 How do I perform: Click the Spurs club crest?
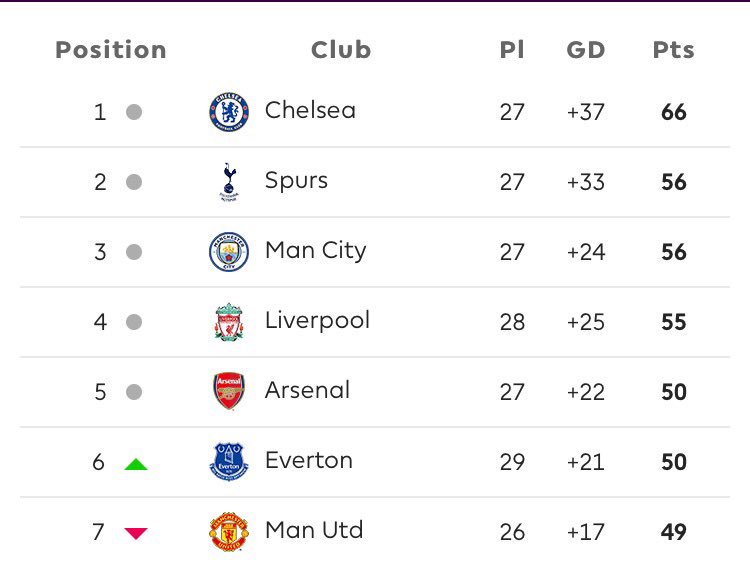(229, 182)
